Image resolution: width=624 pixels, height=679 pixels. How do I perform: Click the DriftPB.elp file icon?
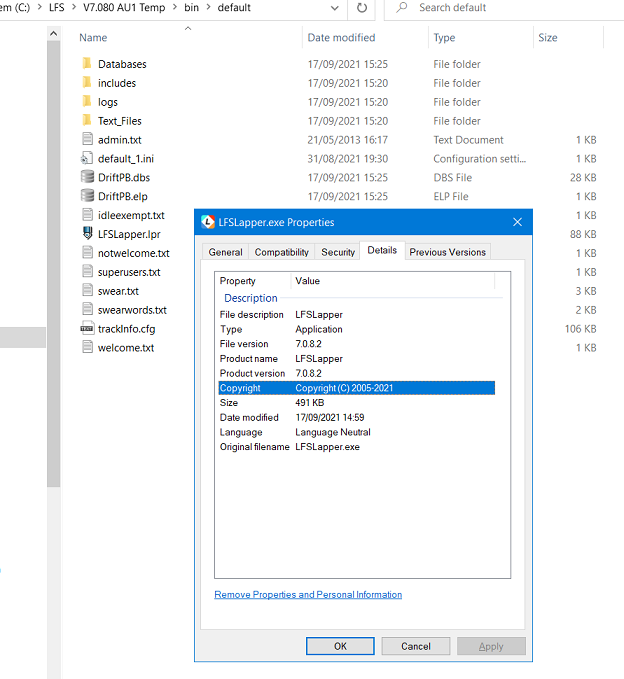(87, 196)
